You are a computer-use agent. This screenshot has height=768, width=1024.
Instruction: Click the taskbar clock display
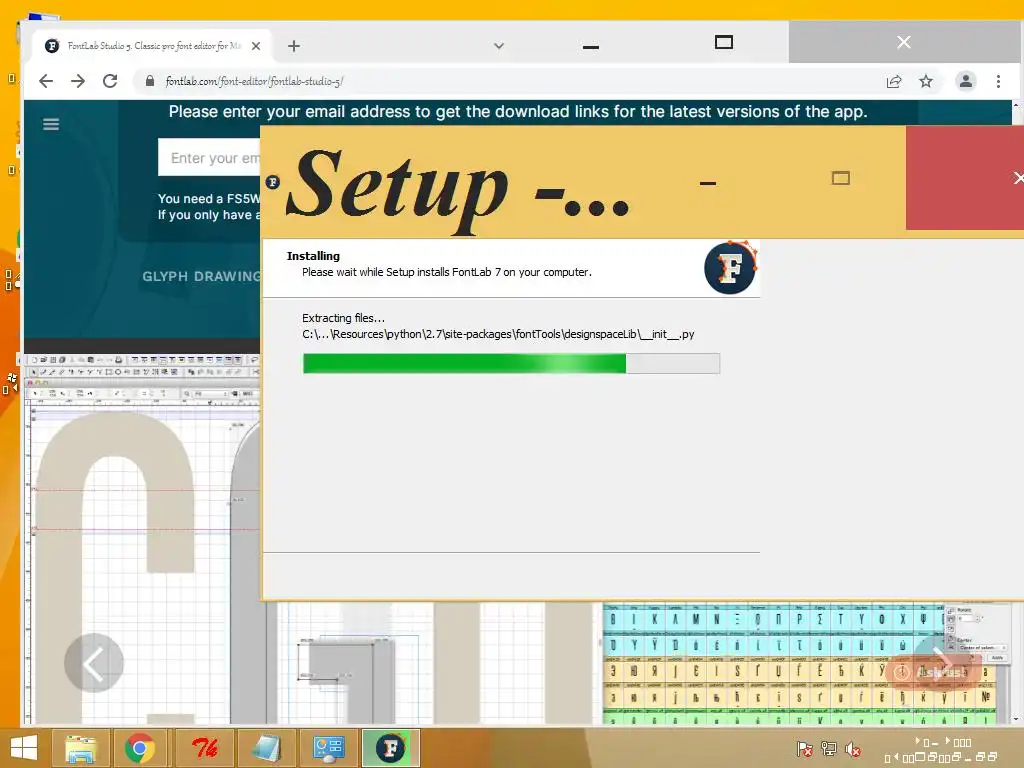[942, 750]
